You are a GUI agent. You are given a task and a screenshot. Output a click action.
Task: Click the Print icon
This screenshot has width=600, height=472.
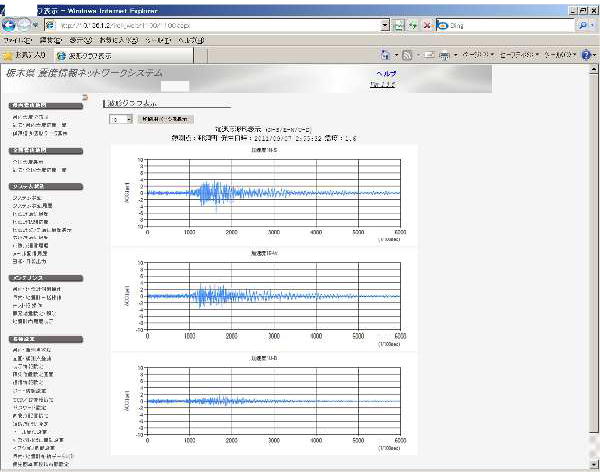[444, 56]
